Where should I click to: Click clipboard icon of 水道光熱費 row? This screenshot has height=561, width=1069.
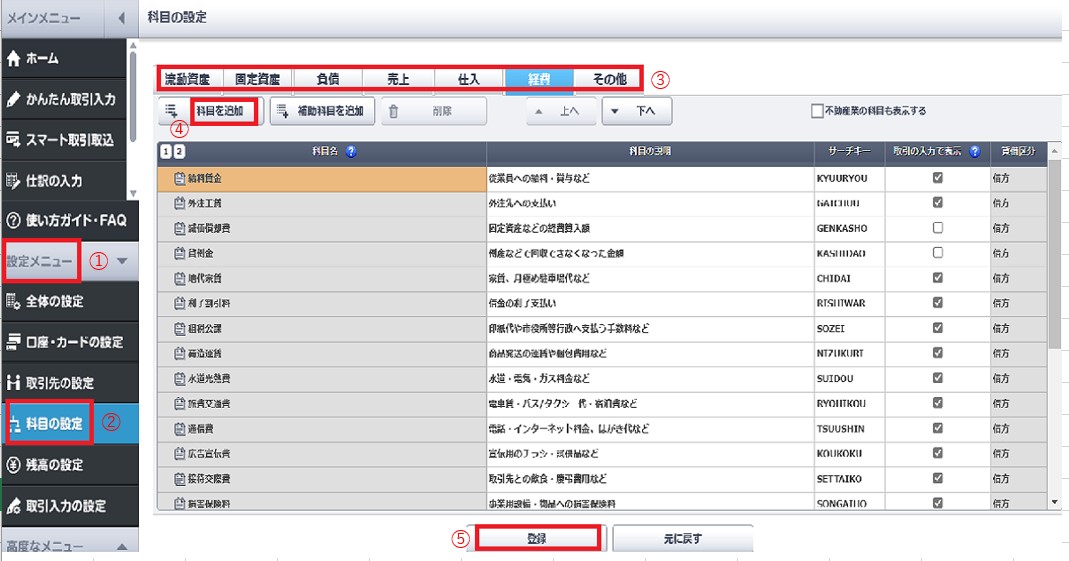click(179, 378)
